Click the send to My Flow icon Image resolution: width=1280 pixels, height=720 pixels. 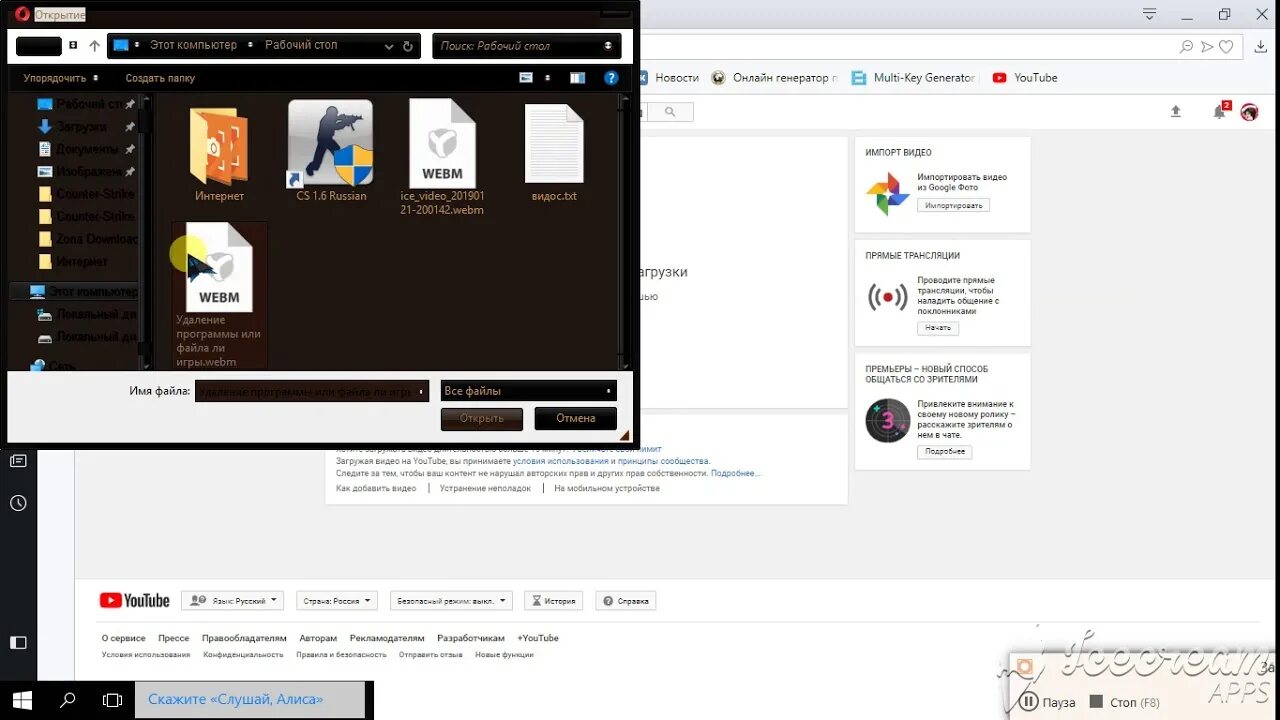tap(1207, 46)
